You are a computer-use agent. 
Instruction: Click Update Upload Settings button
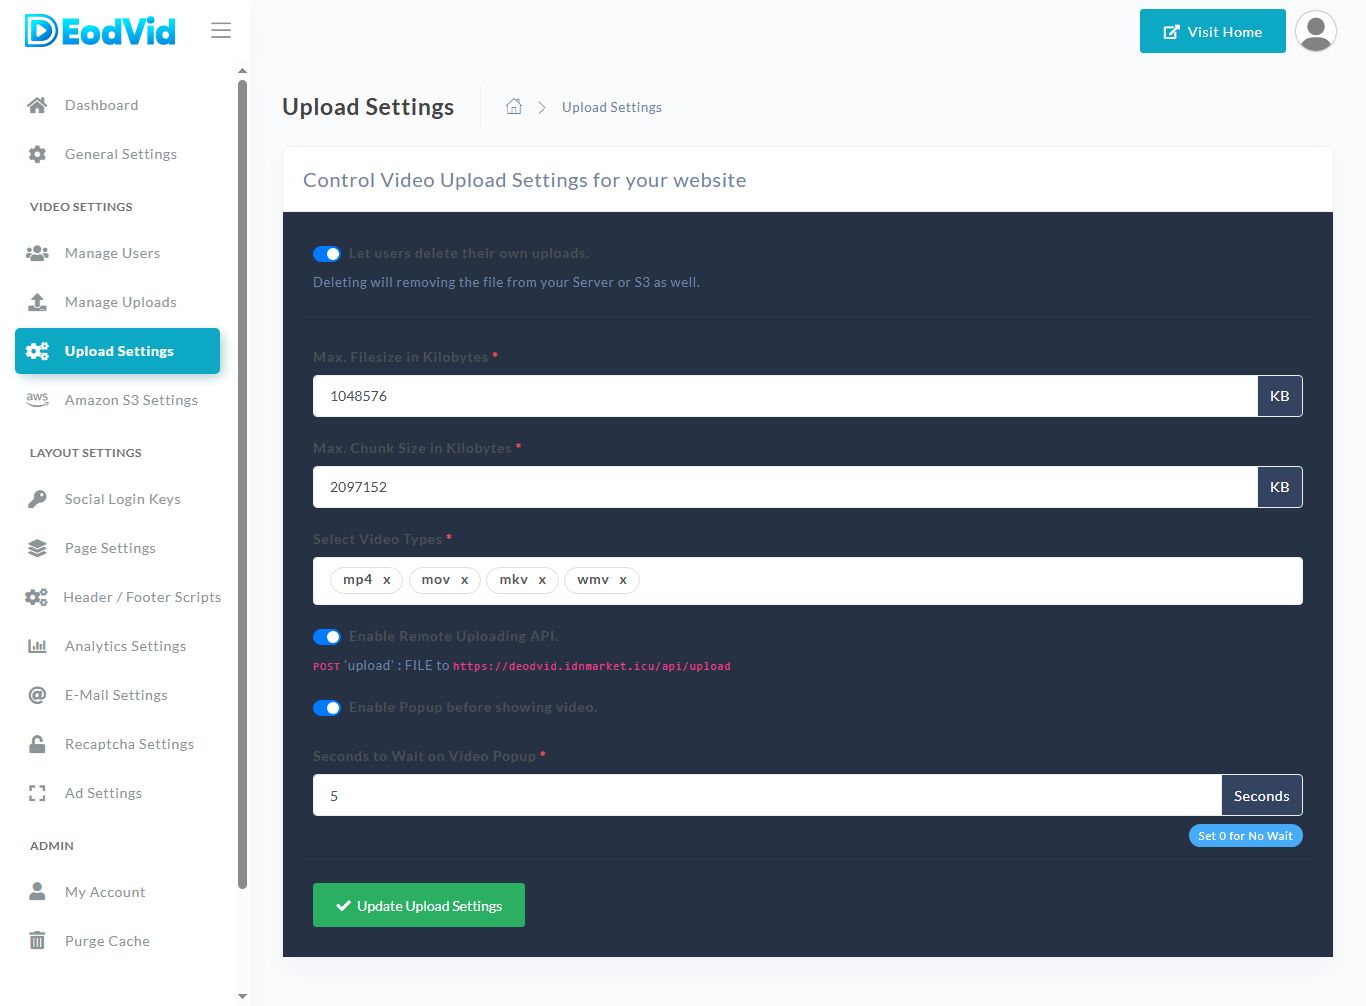pyautogui.click(x=419, y=905)
